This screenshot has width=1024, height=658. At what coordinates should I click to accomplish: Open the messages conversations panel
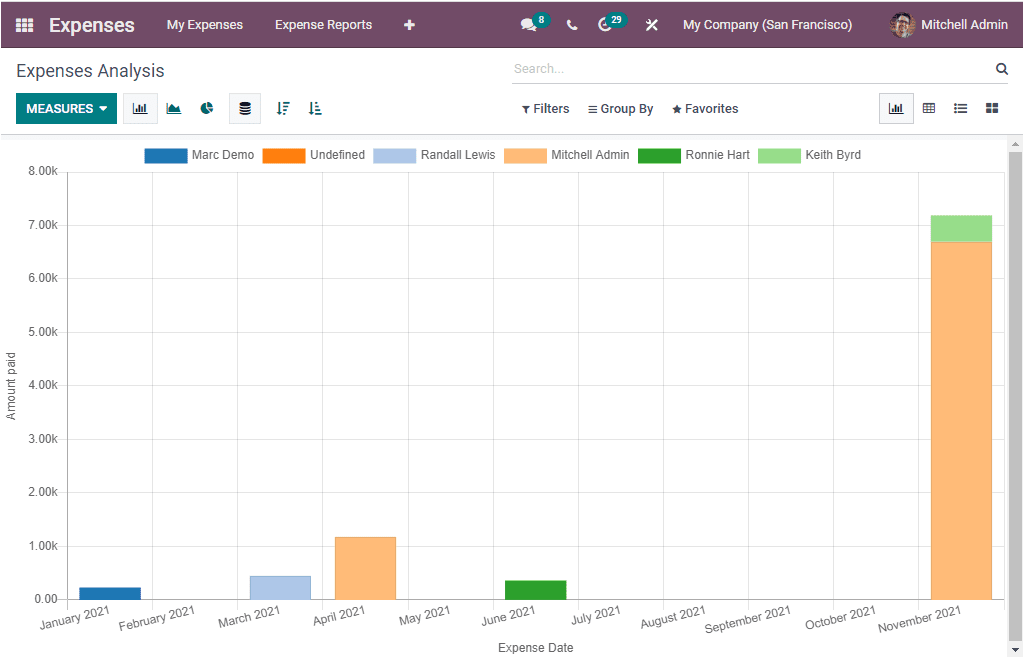coord(528,24)
